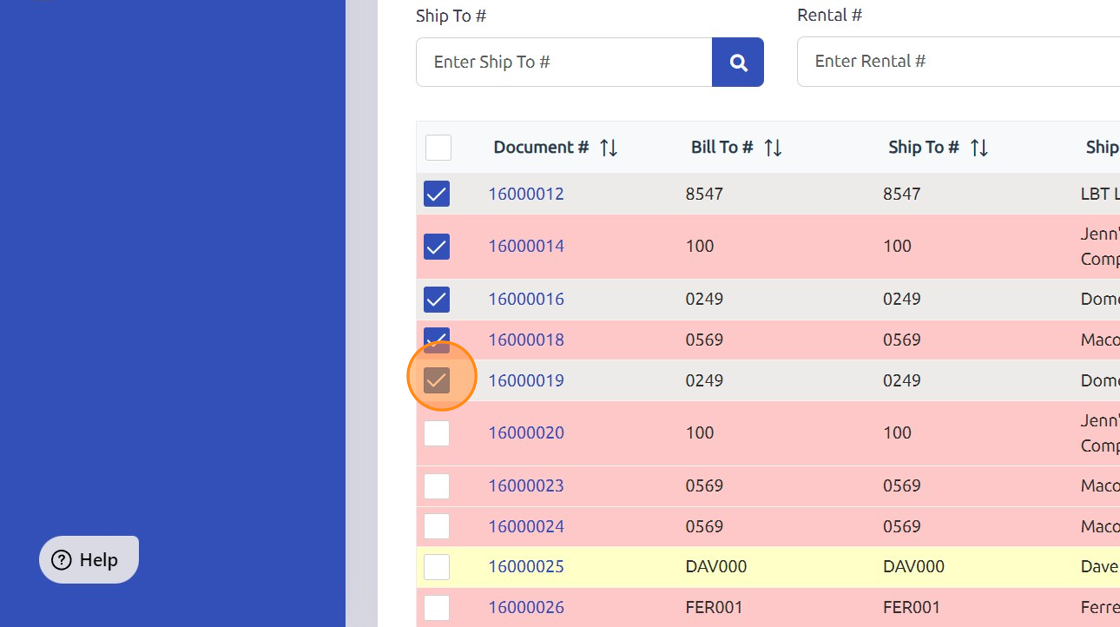The height and width of the screenshot is (627, 1120).
Task: Sort by Ship To # column arrows
Action: click(979, 148)
